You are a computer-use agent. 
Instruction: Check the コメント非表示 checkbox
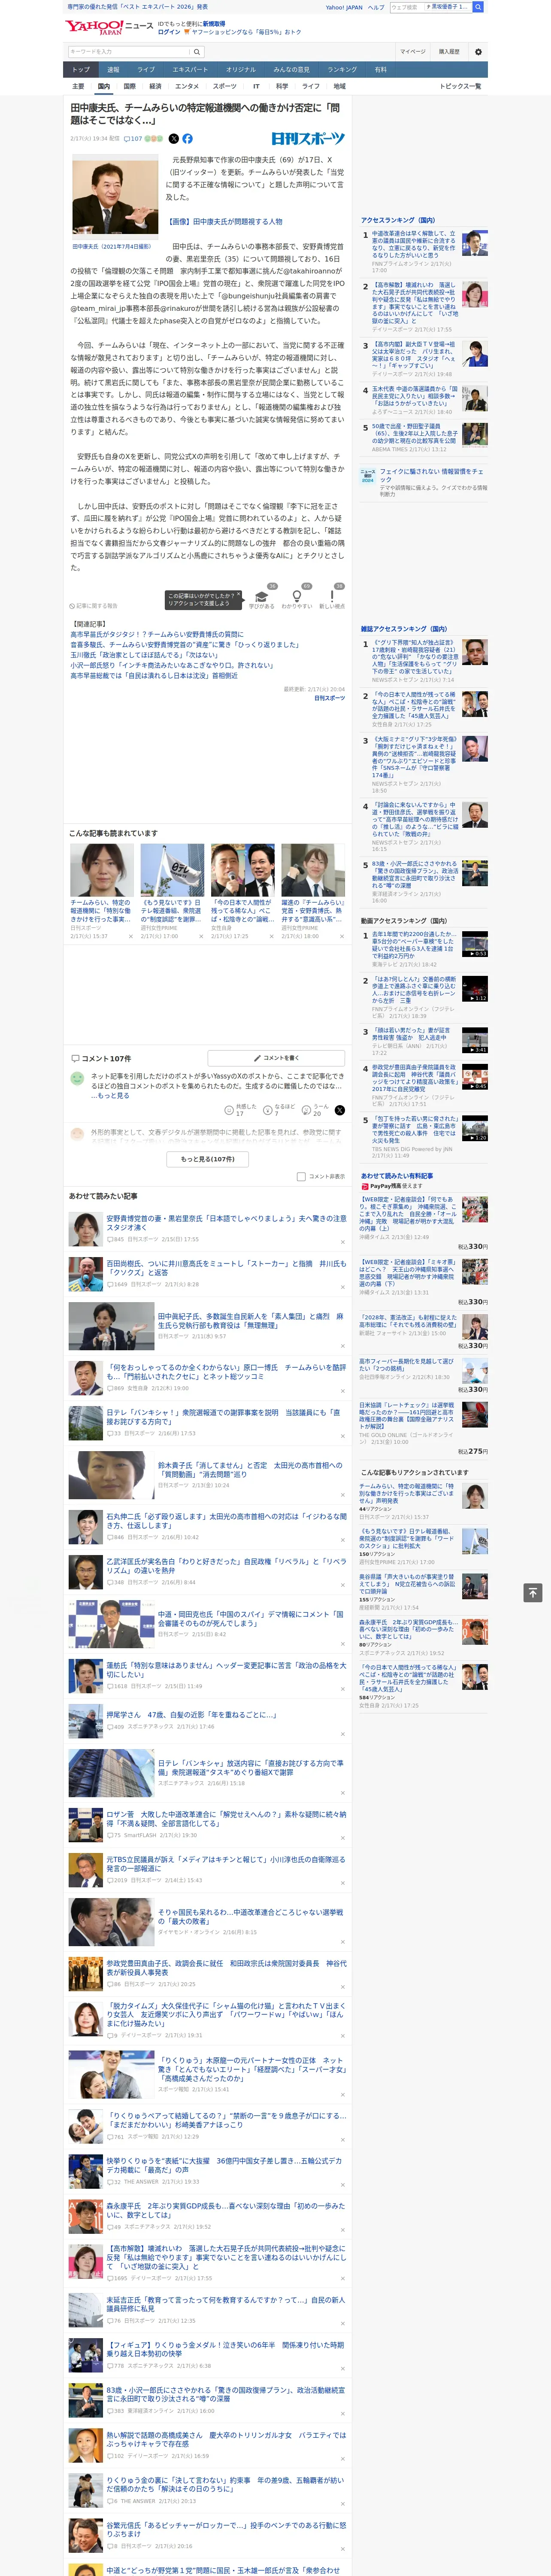301,1177
